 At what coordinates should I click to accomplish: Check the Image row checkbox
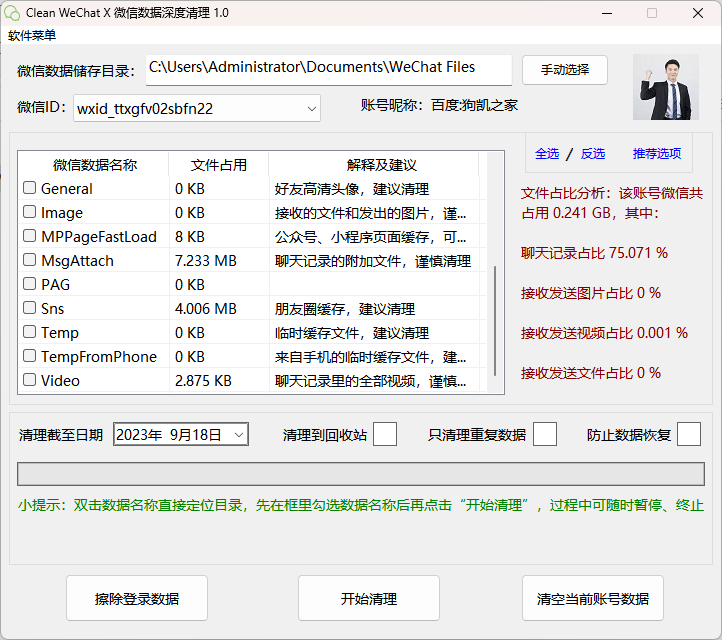29,212
